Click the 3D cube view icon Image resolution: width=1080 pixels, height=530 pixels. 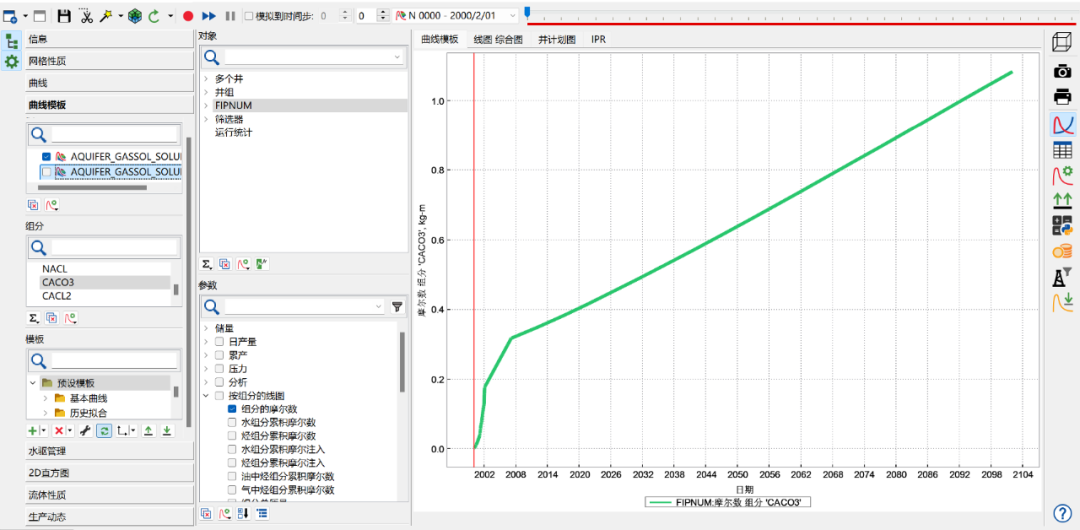pyautogui.click(x=1062, y=43)
